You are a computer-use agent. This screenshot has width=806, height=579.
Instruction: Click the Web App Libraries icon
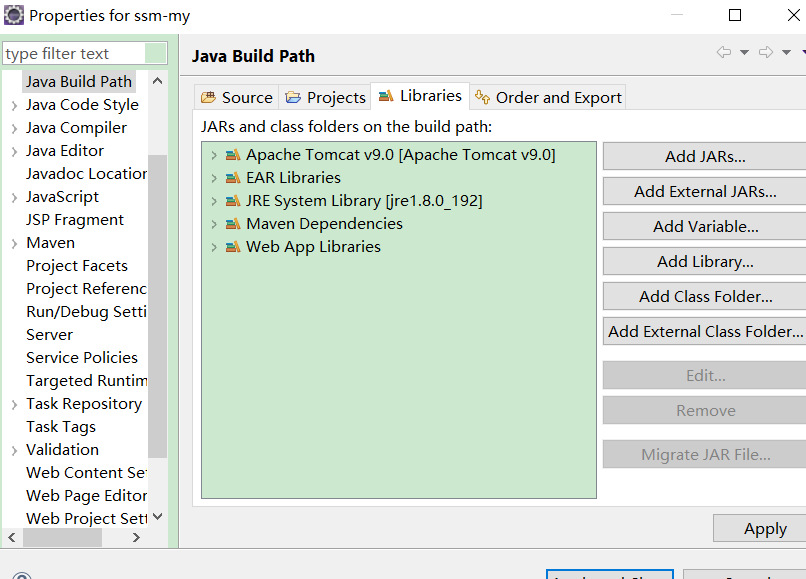(233, 247)
